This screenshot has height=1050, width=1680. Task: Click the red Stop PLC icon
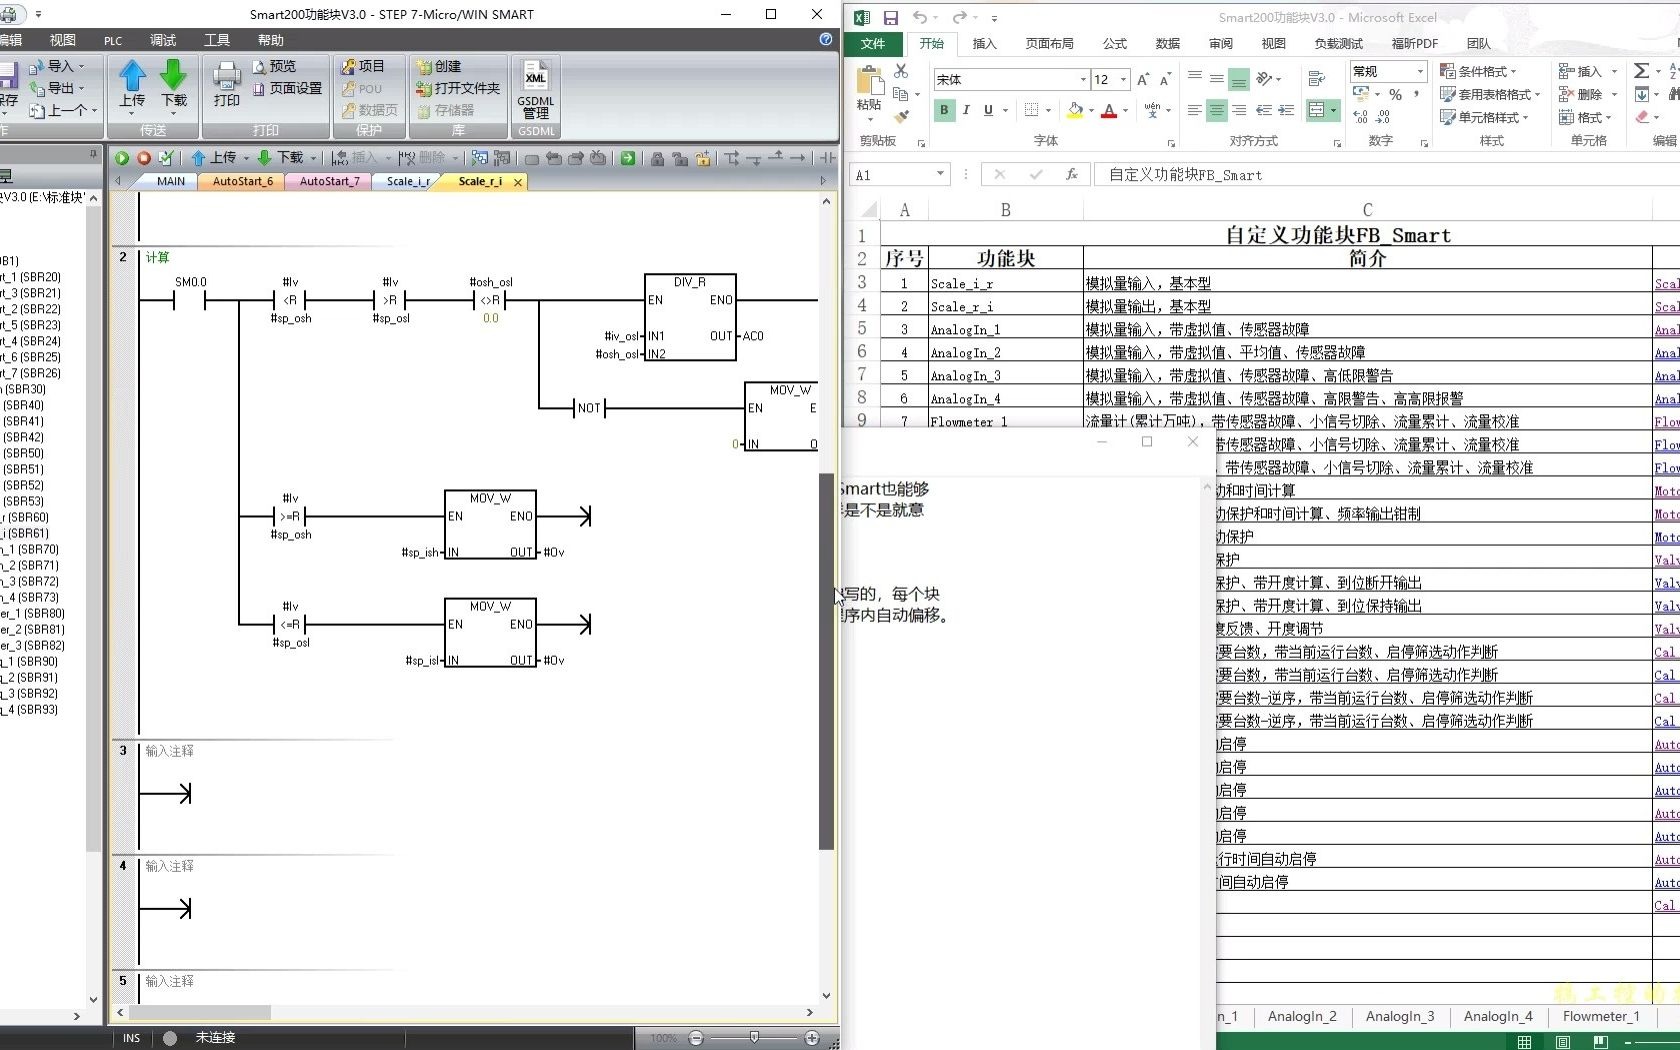coord(144,158)
